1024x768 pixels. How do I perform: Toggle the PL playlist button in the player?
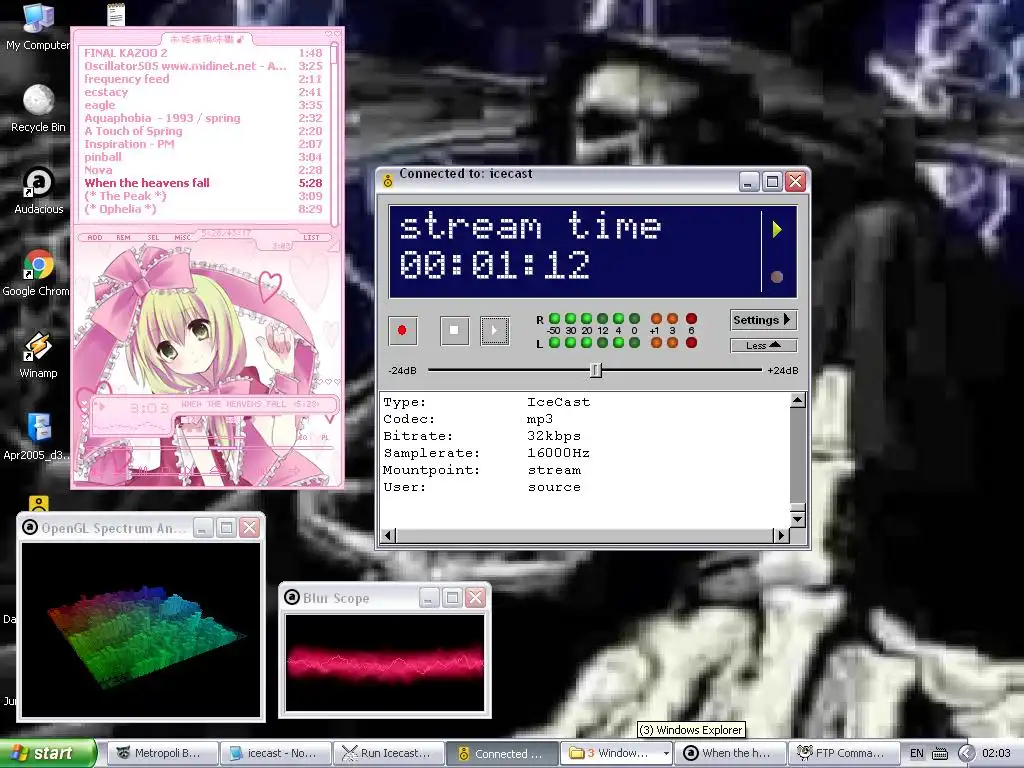coord(325,438)
